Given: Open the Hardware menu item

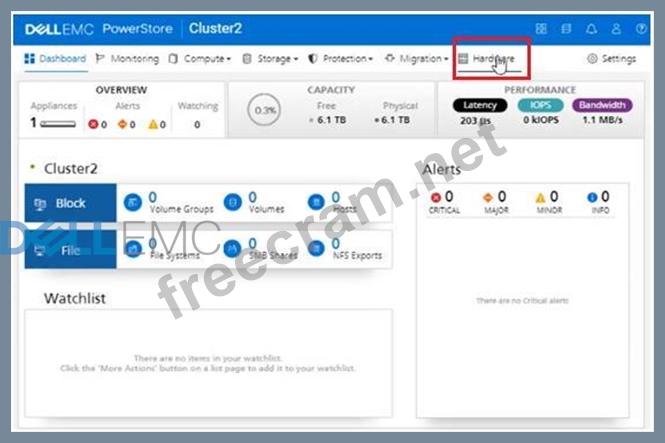Looking at the screenshot, I should click(487, 59).
